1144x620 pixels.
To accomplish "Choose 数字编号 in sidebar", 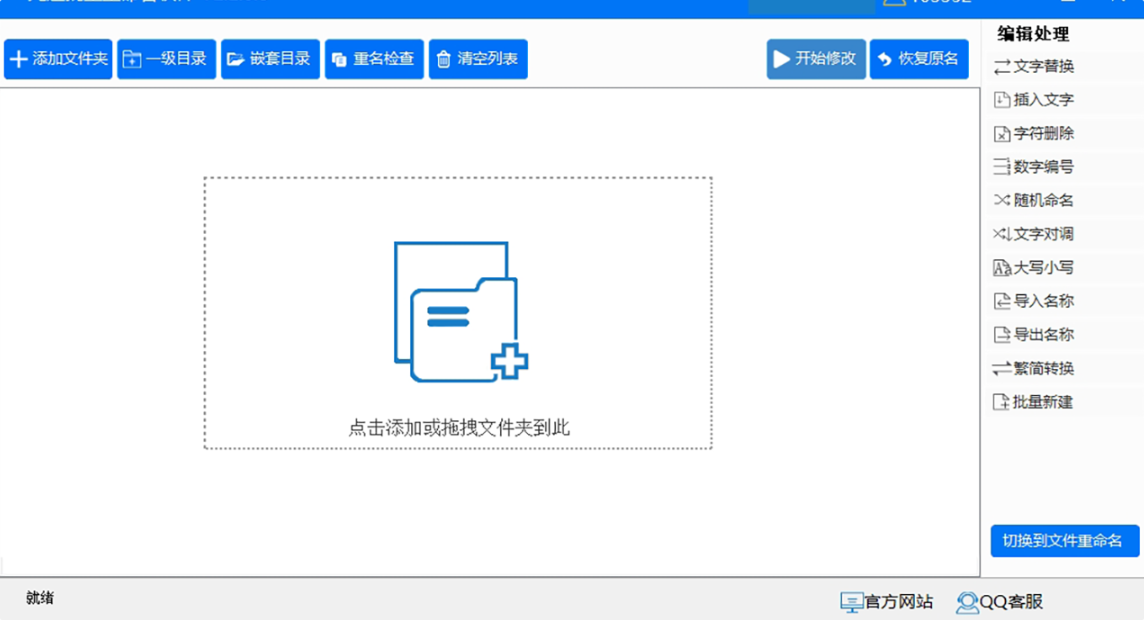I will point(1034,167).
